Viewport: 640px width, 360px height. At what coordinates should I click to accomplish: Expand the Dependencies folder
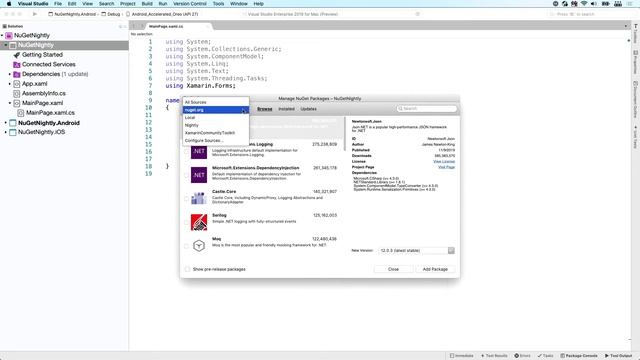tap(10, 74)
